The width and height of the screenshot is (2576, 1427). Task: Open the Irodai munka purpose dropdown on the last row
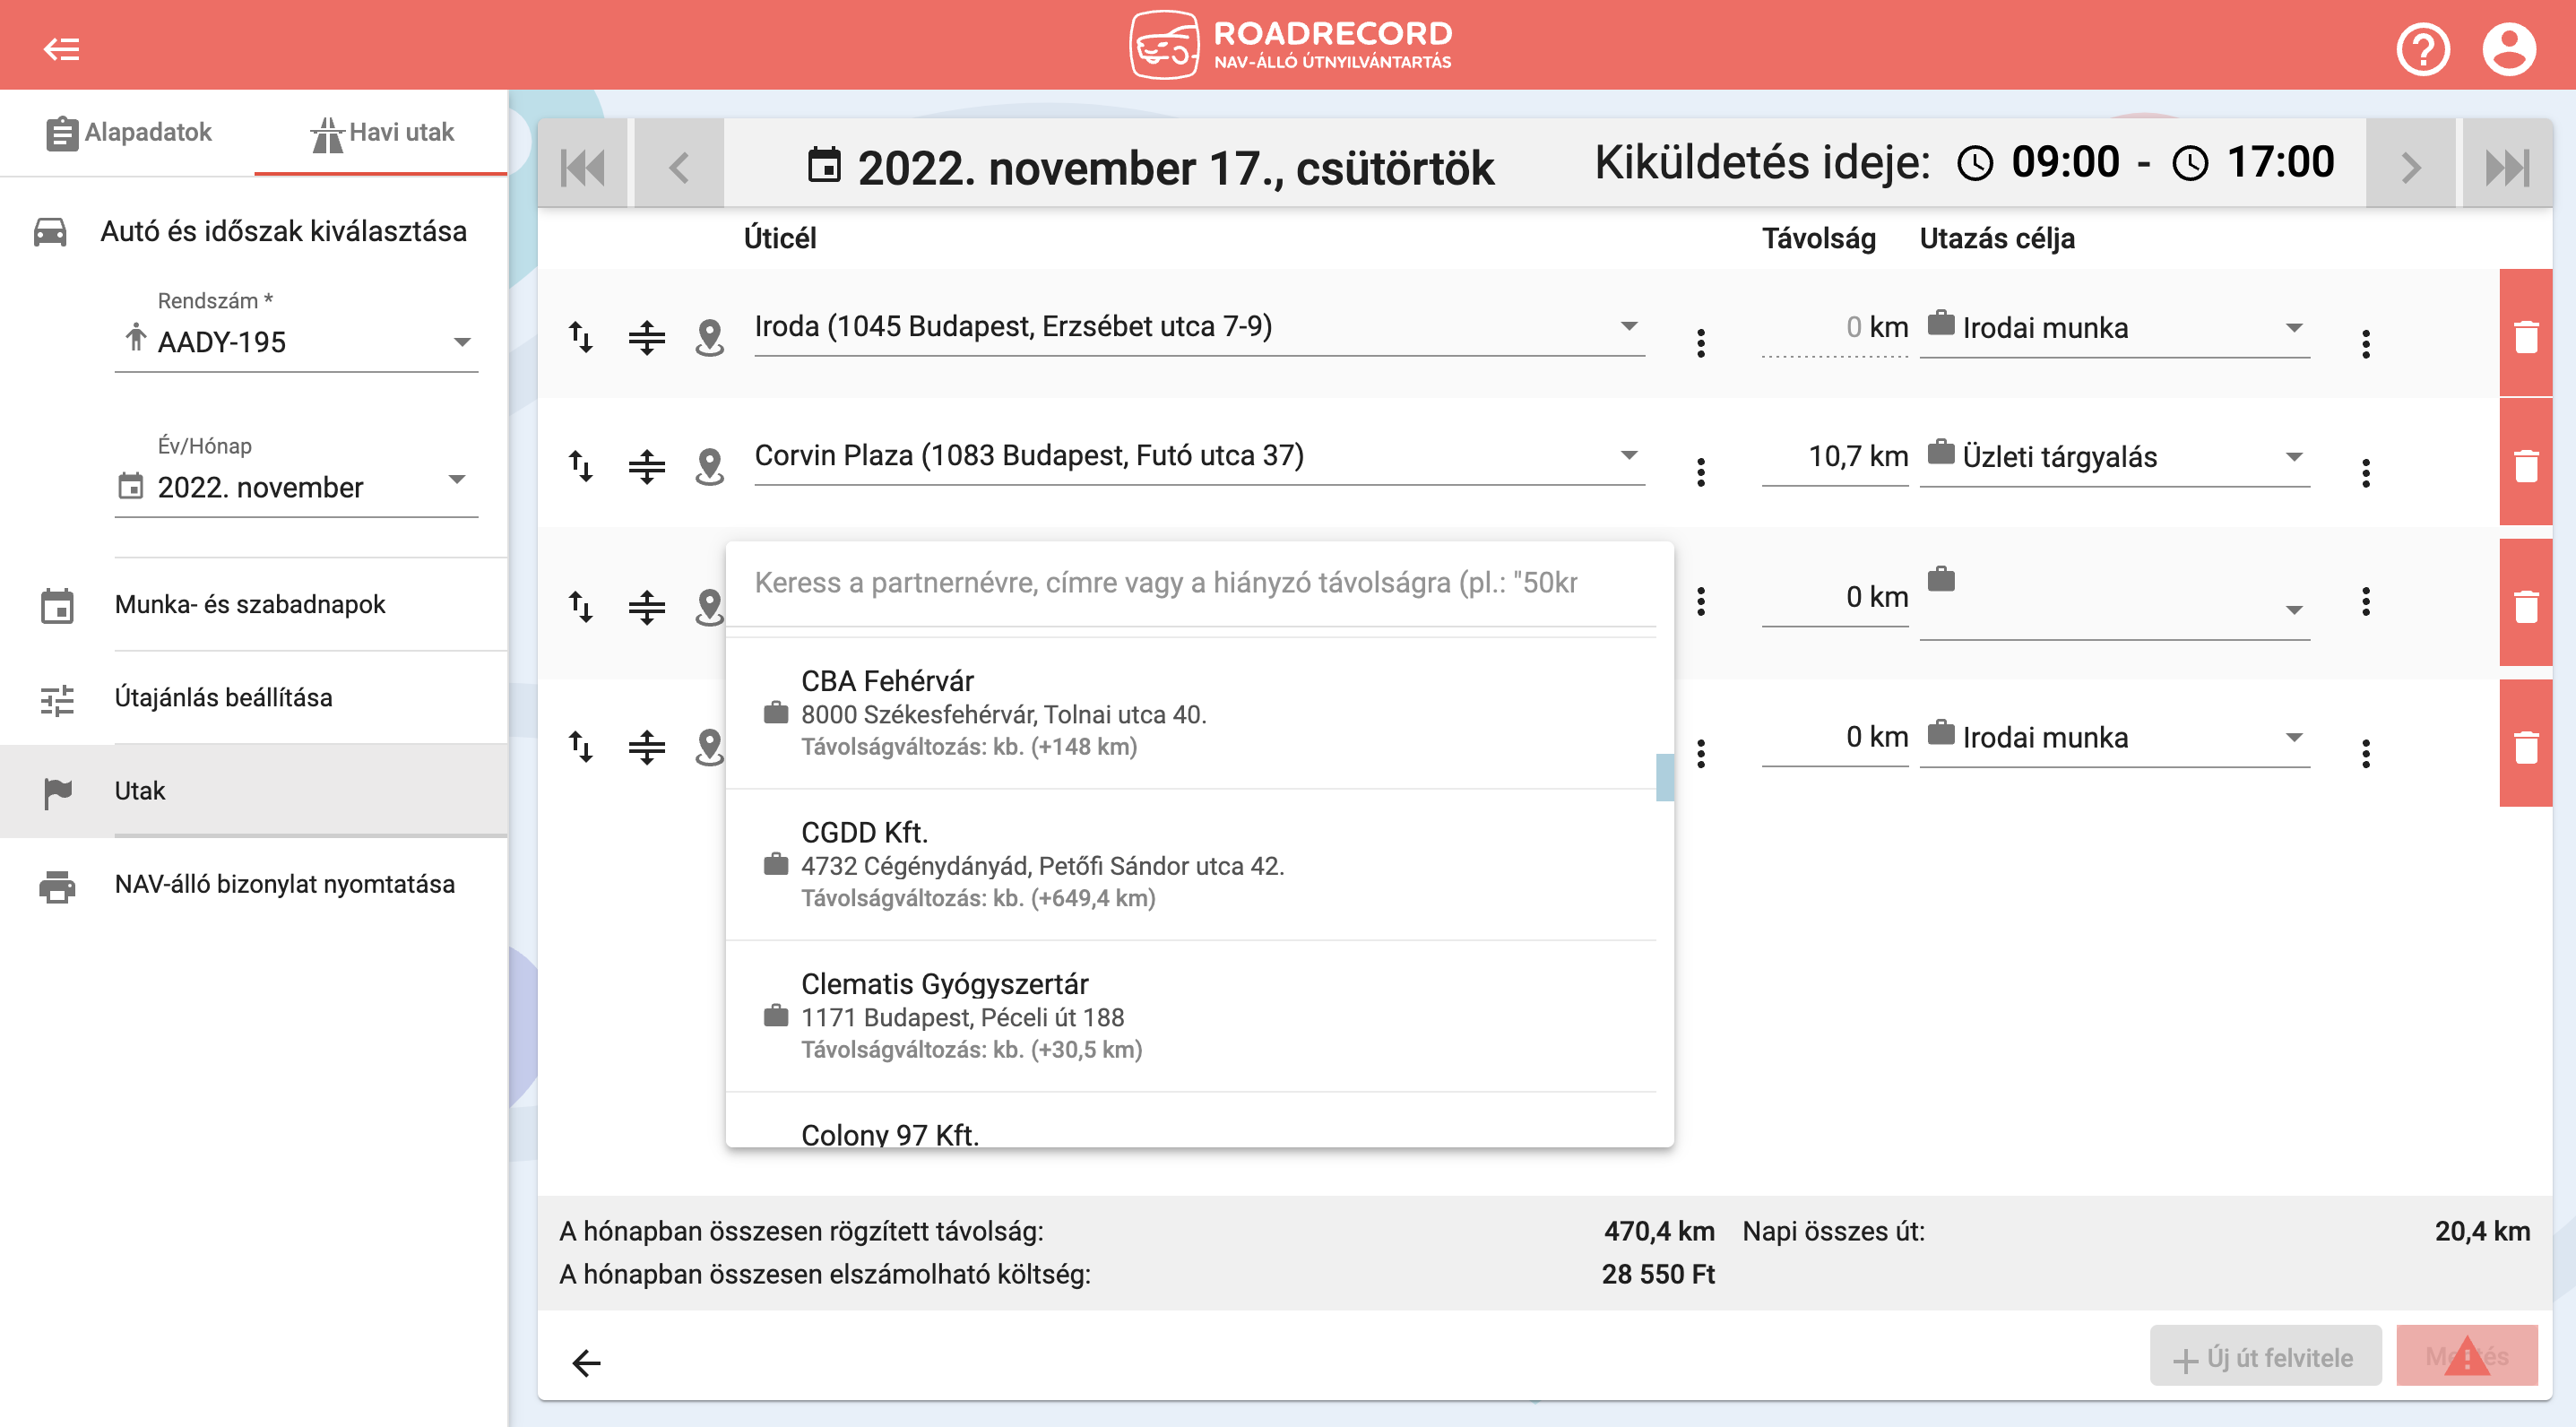click(2115, 738)
